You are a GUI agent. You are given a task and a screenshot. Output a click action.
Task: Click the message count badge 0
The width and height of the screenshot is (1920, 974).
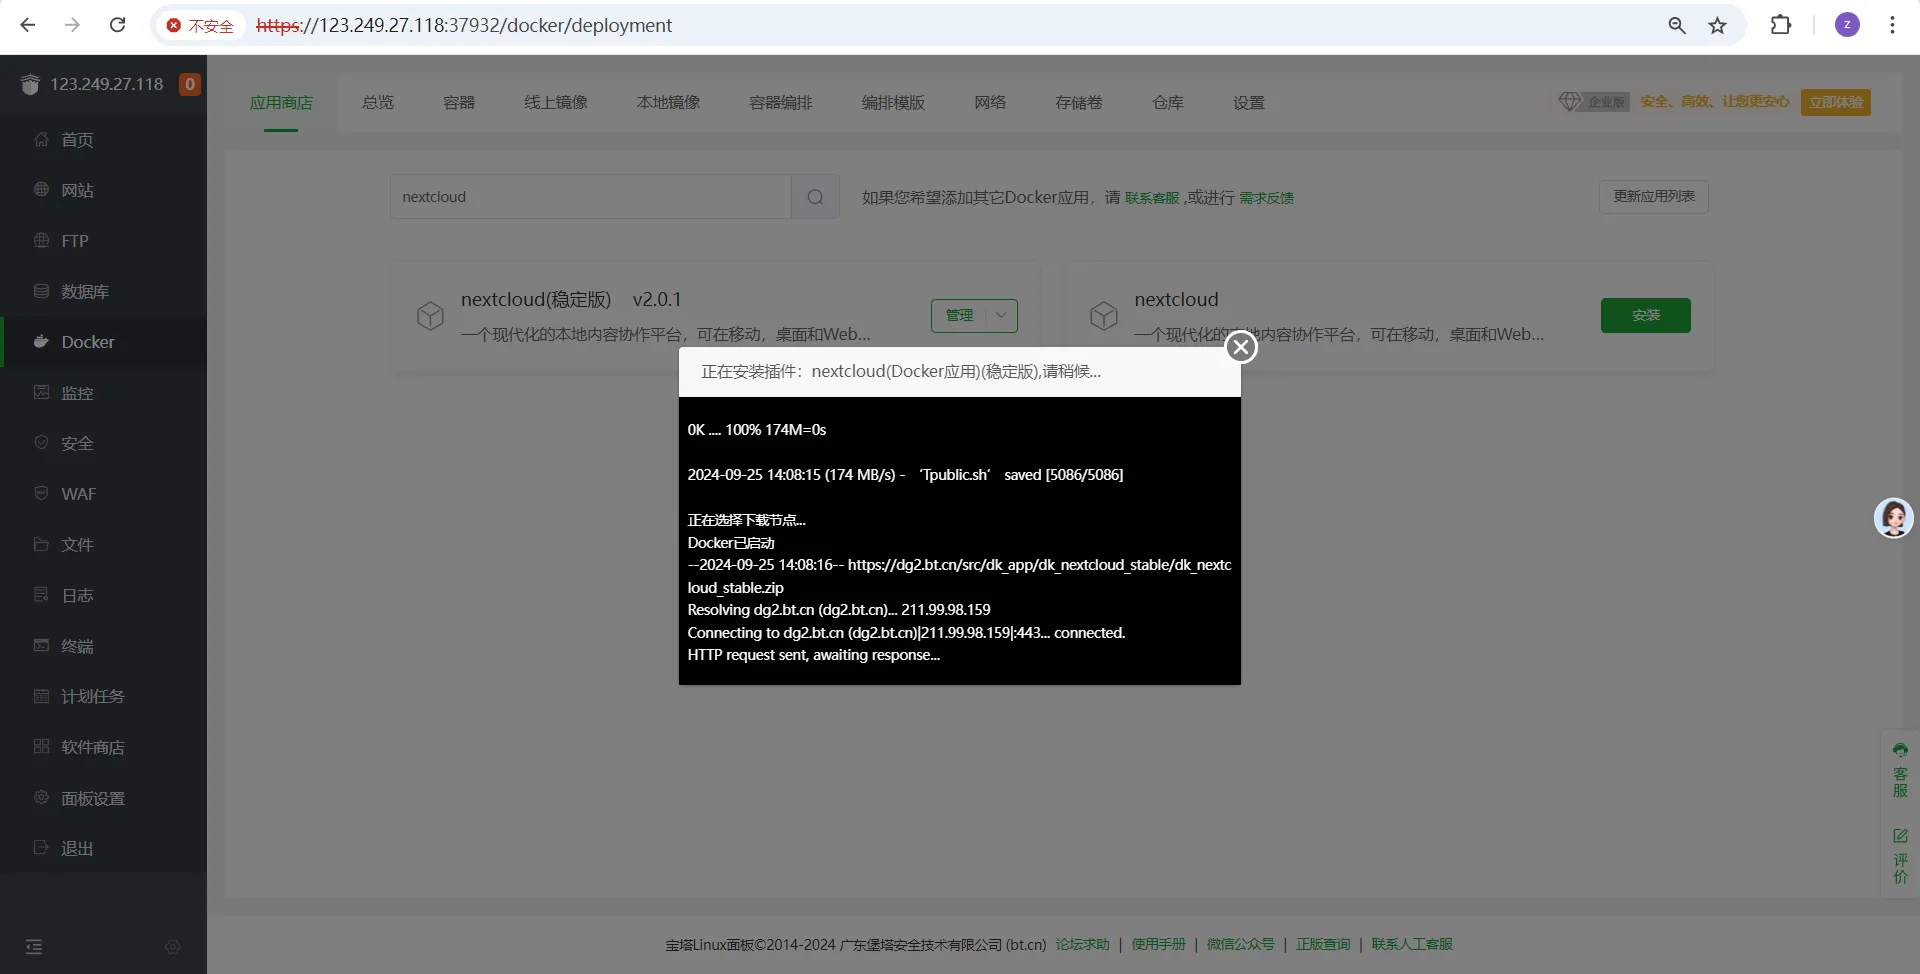190,84
